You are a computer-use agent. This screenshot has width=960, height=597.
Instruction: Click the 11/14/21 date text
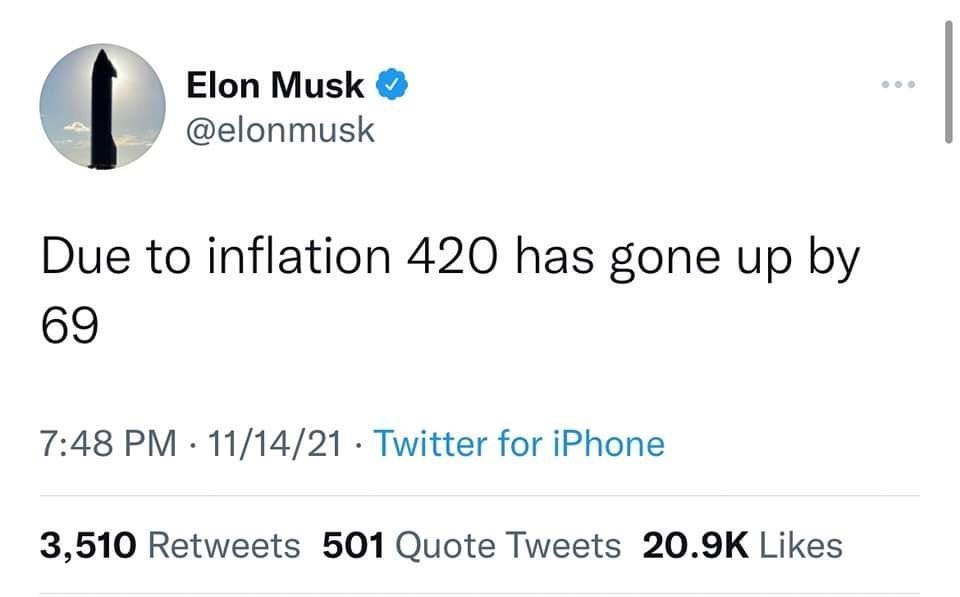pyautogui.click(x=274, y=444)
